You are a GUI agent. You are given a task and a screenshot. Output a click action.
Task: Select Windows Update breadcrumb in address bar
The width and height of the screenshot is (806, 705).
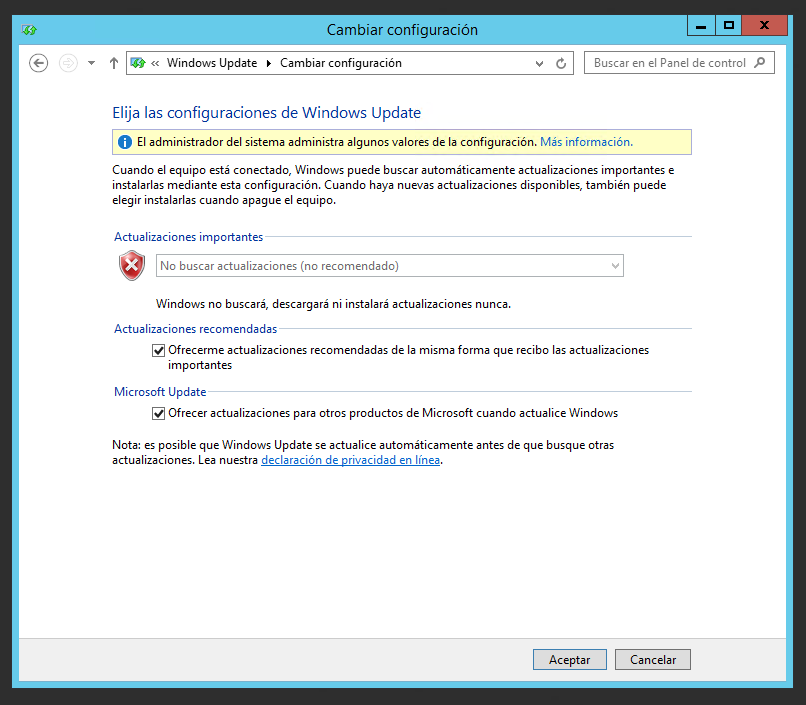[212, 63]
